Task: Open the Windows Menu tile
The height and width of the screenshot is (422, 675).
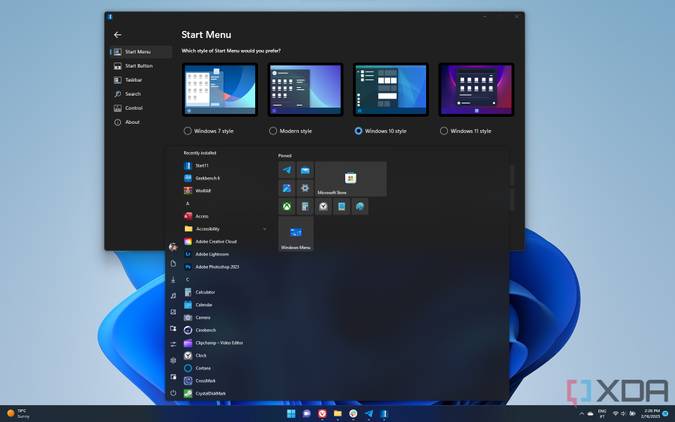Action: [x=296, y=234]
